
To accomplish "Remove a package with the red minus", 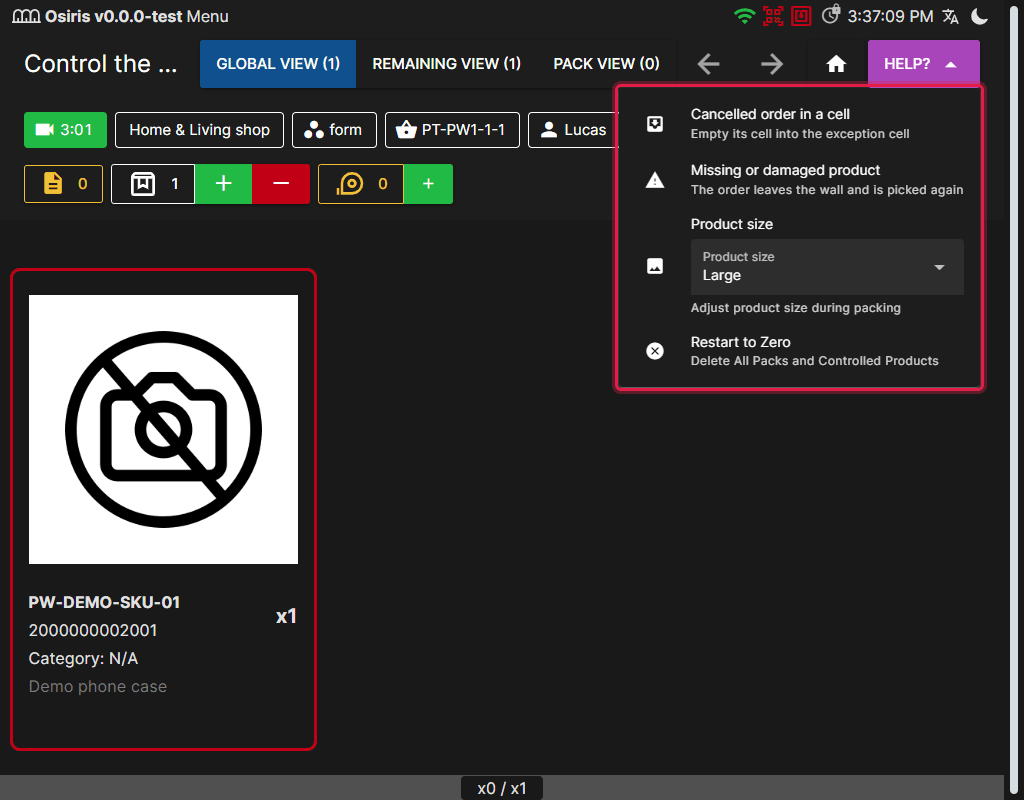I will [281, 184].
